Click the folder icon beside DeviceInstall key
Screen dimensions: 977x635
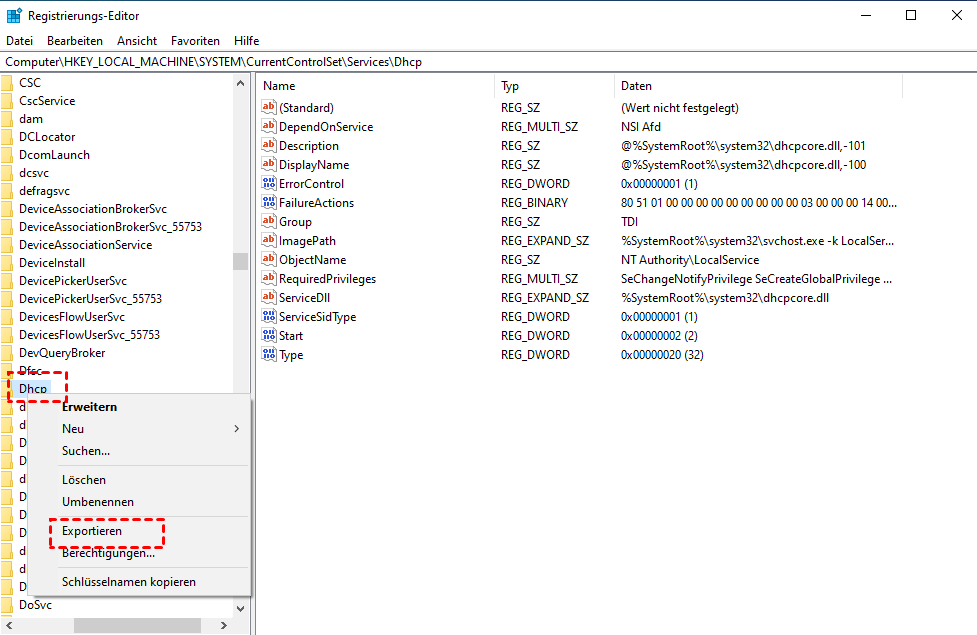pos(7,263)
